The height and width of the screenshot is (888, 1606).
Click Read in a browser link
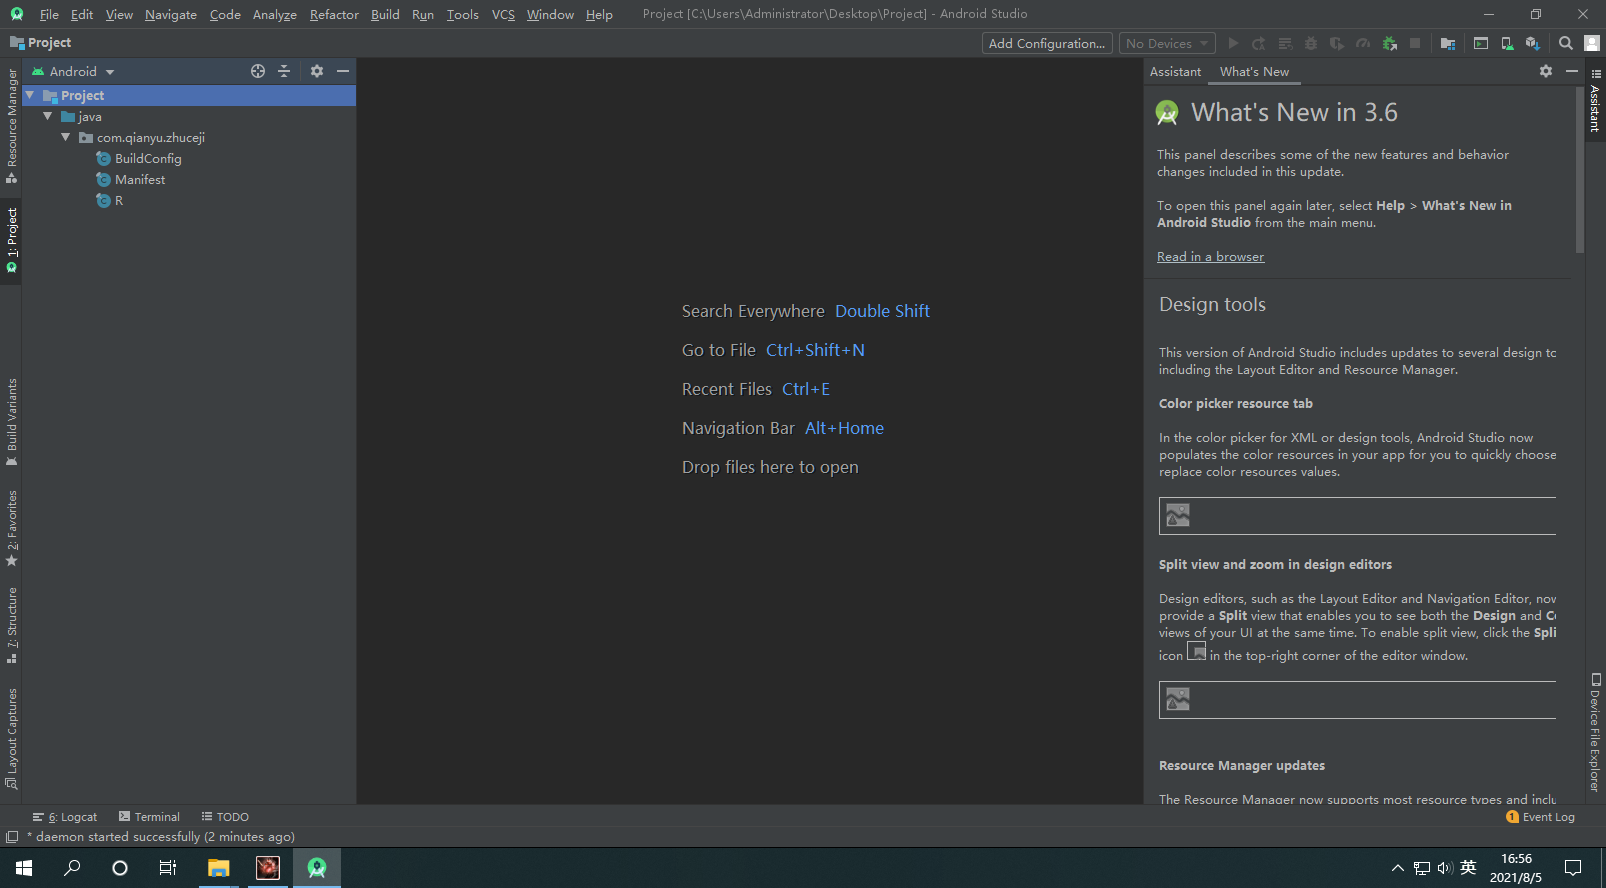click(x=1210, y=257)
